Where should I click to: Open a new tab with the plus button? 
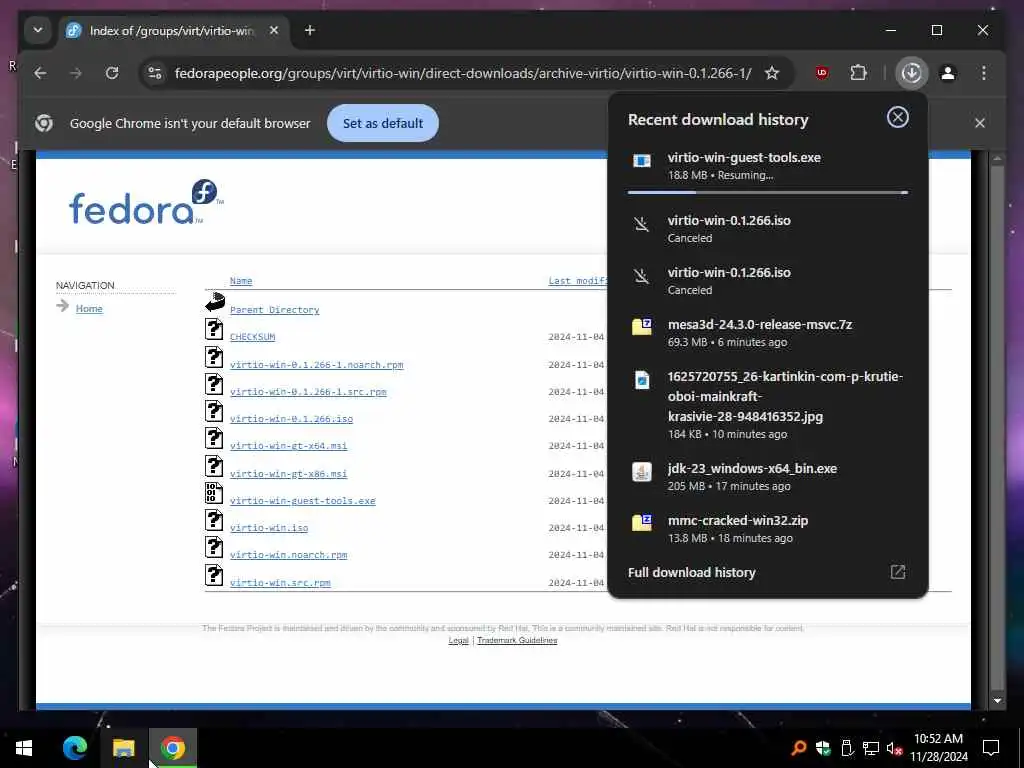(x=310, y=30)
